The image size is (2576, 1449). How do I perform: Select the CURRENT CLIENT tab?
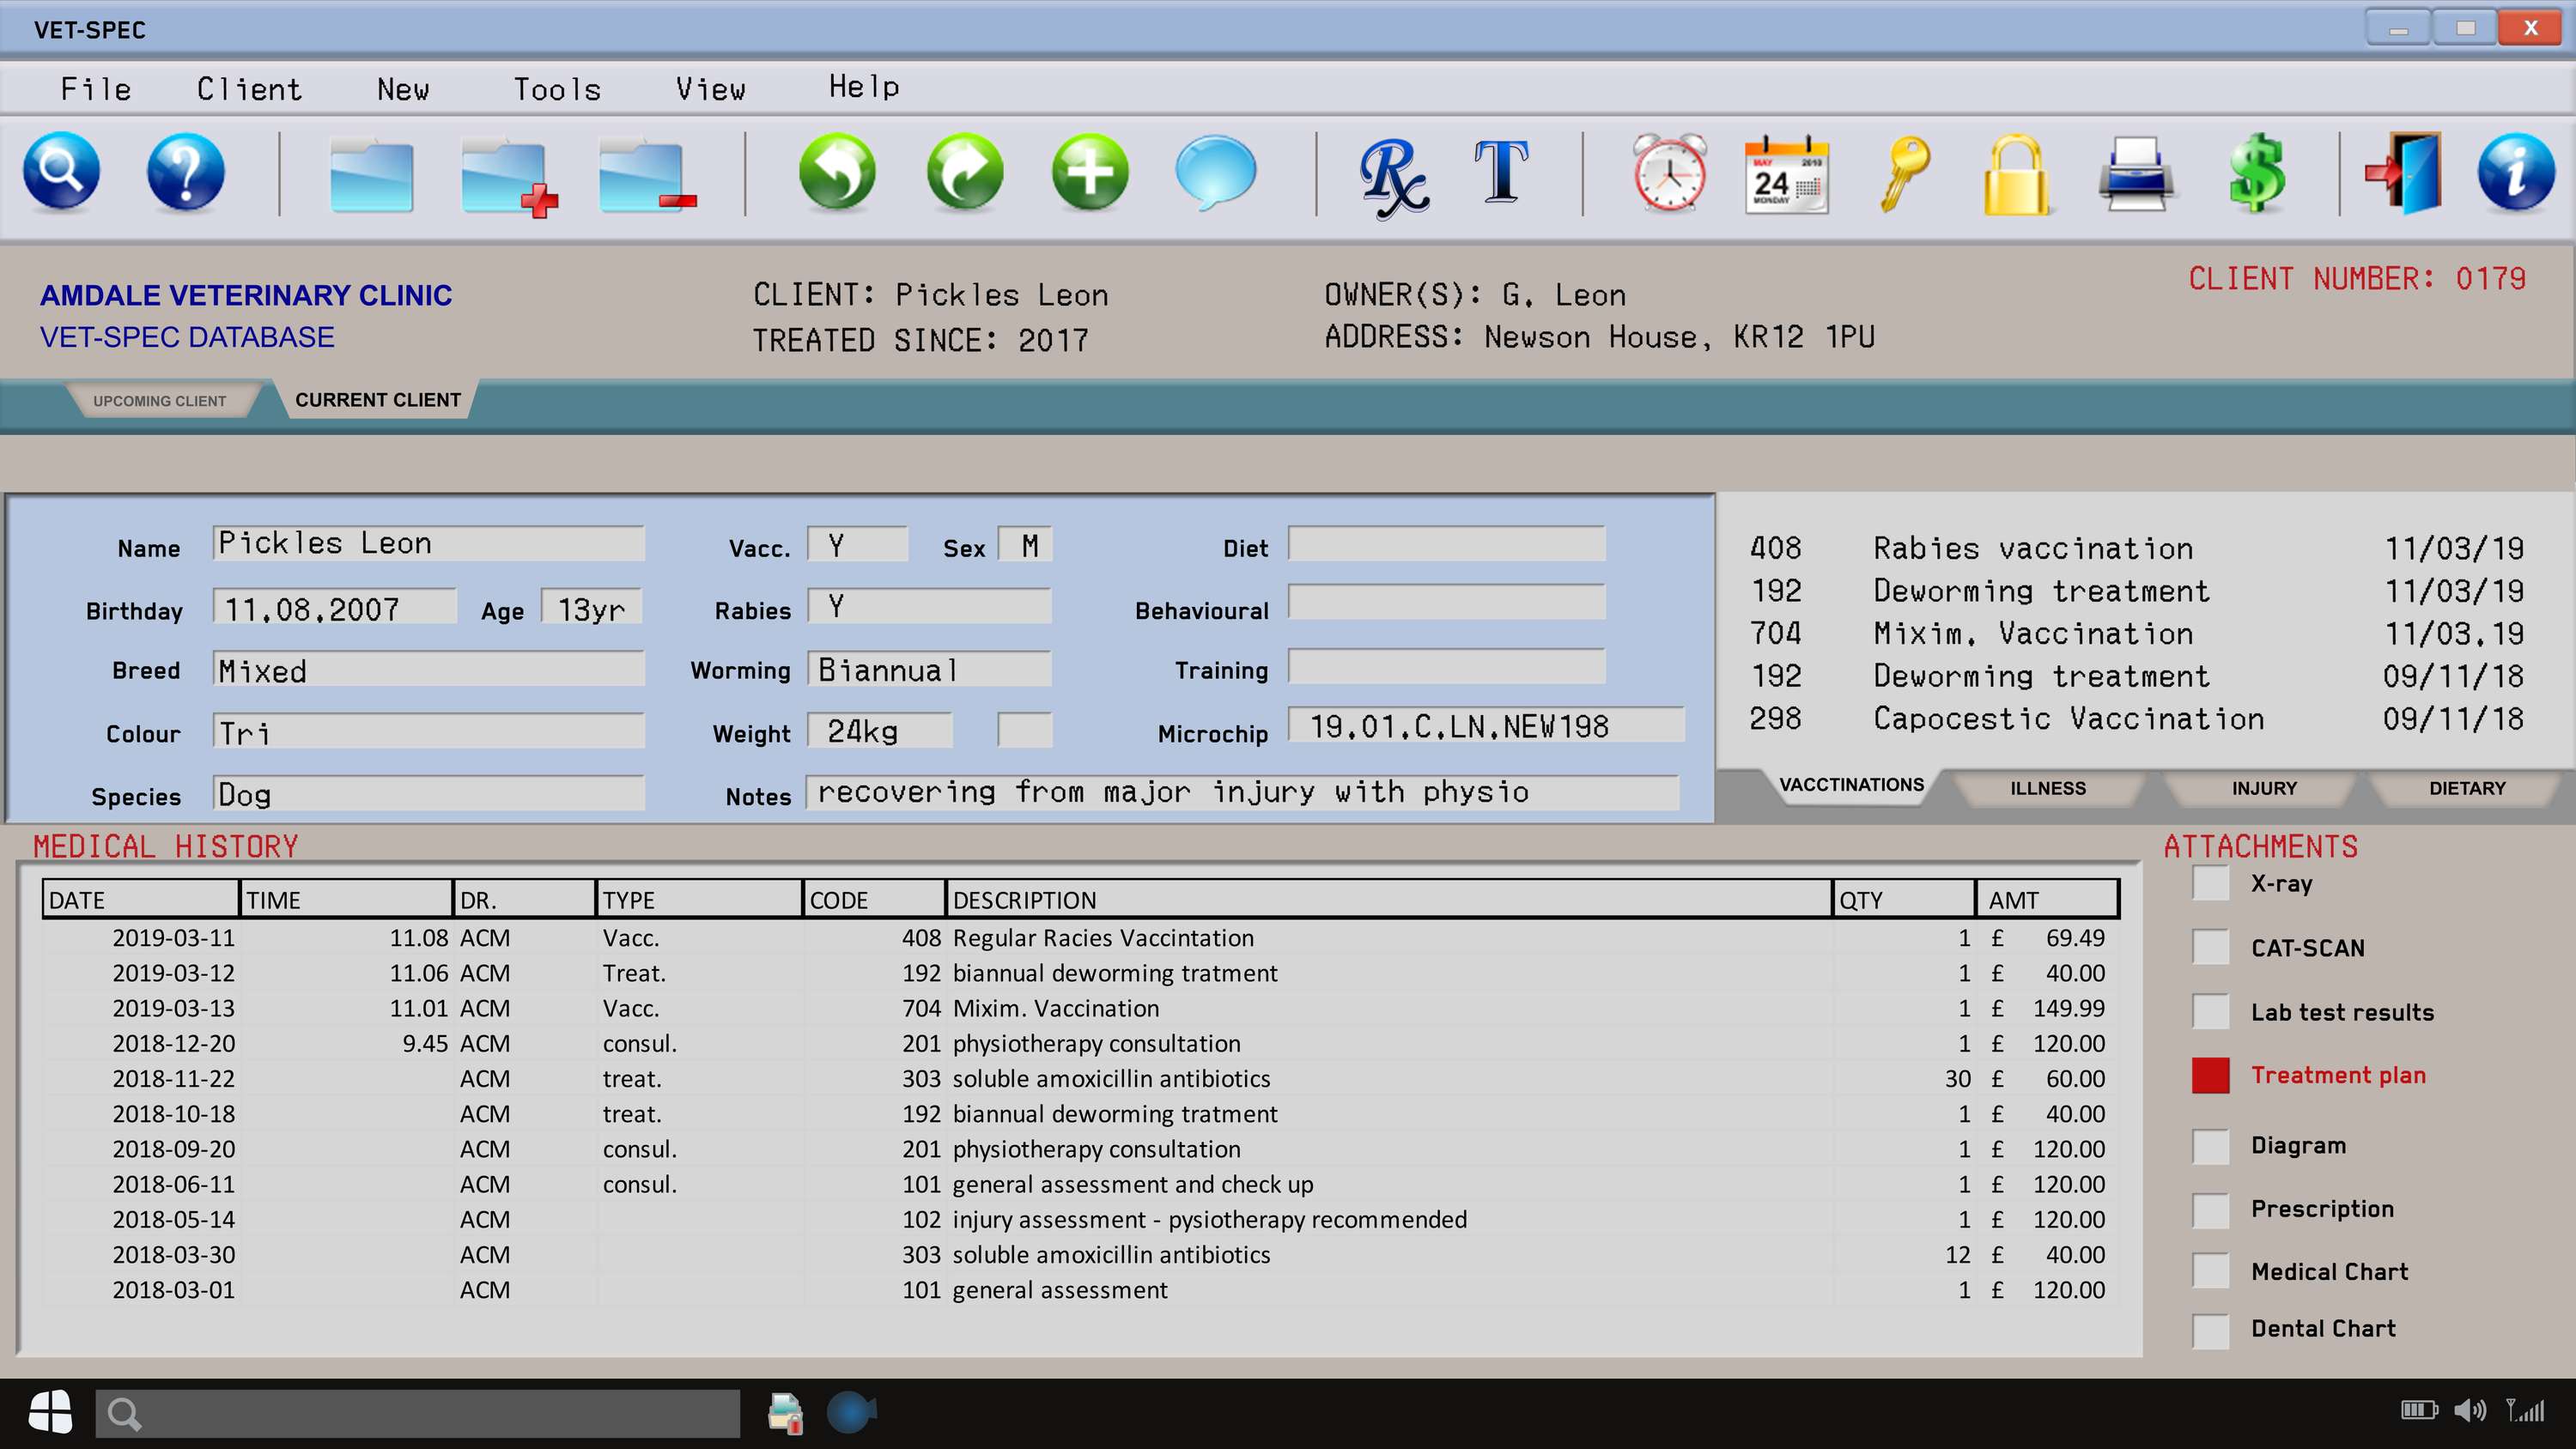[x=378, y=400]
